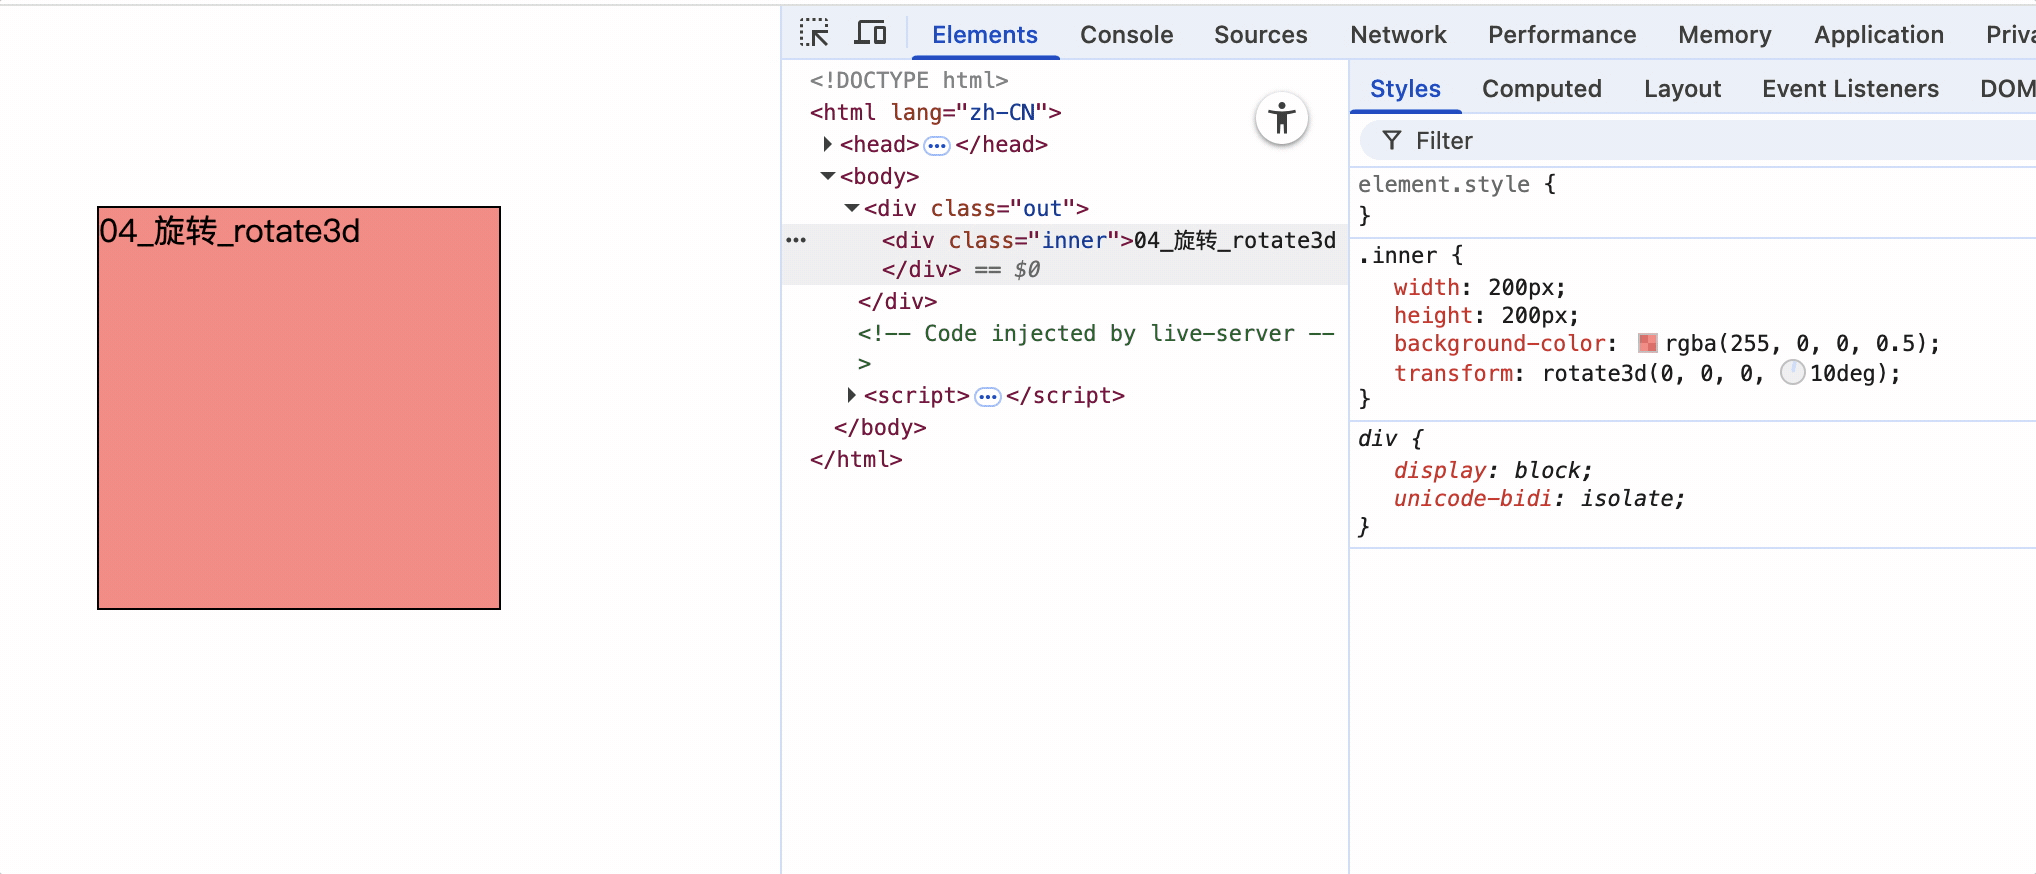Expand the script element node
Screen dimensions: 2036x874
[x=852, y=396]
